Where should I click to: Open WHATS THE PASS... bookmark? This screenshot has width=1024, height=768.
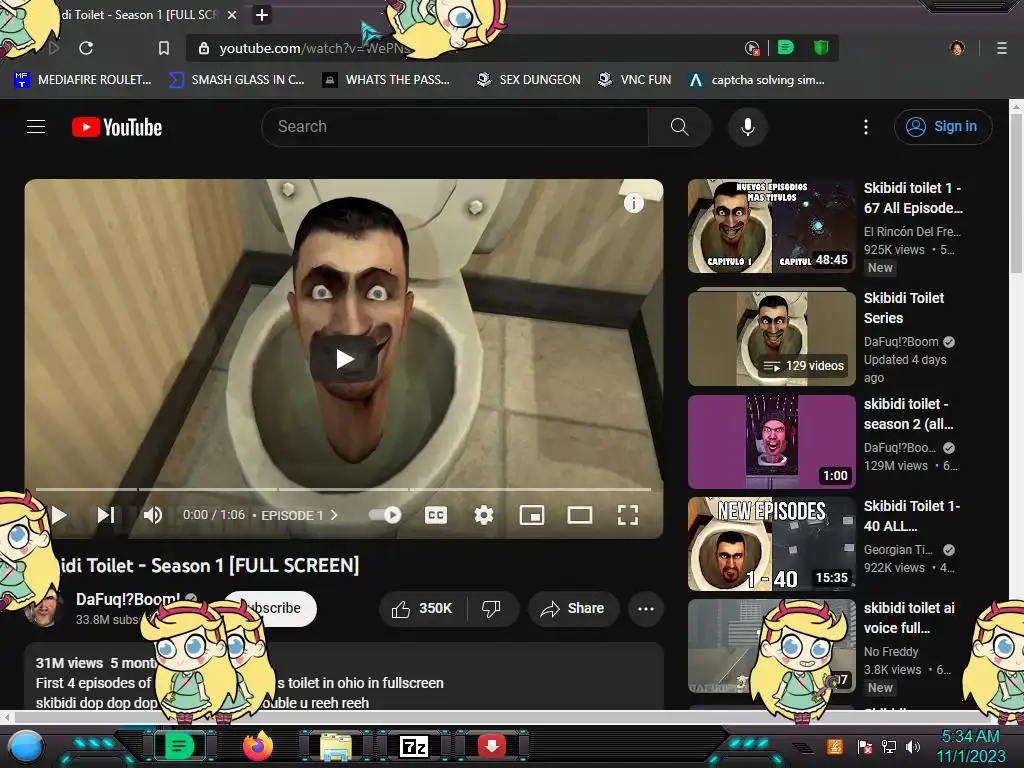[387, 80]
